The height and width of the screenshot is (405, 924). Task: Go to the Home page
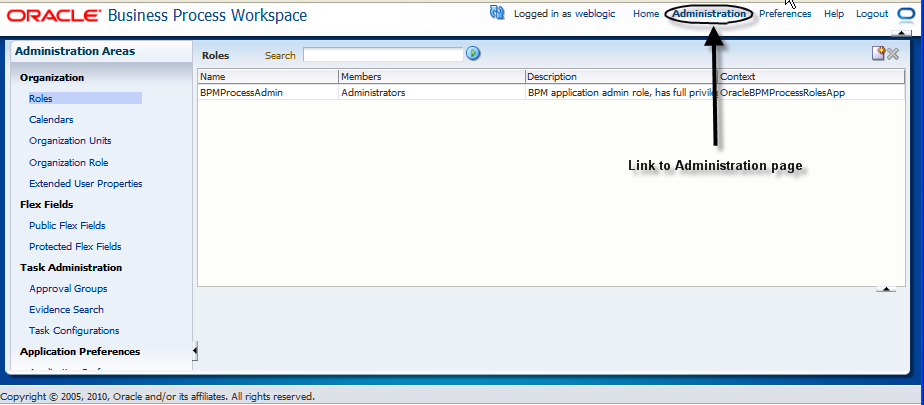(x=646, y=14)
